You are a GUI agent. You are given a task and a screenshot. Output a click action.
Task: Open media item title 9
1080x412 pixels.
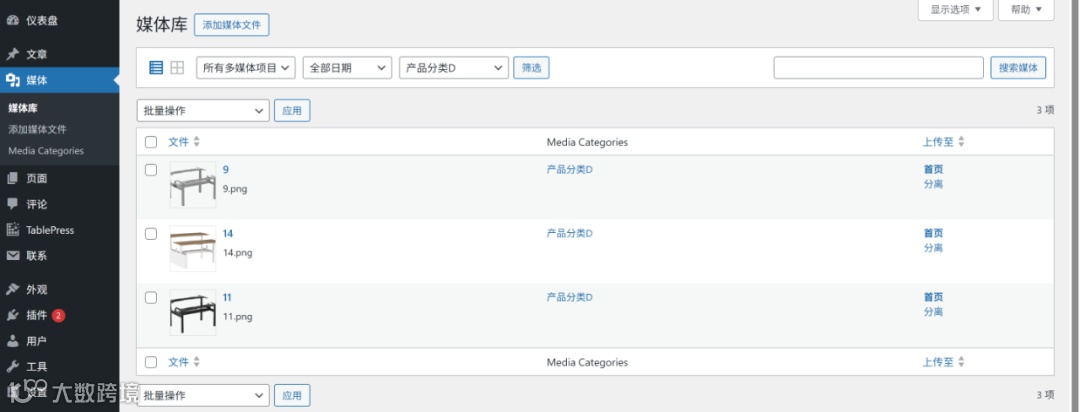point(226,169)
